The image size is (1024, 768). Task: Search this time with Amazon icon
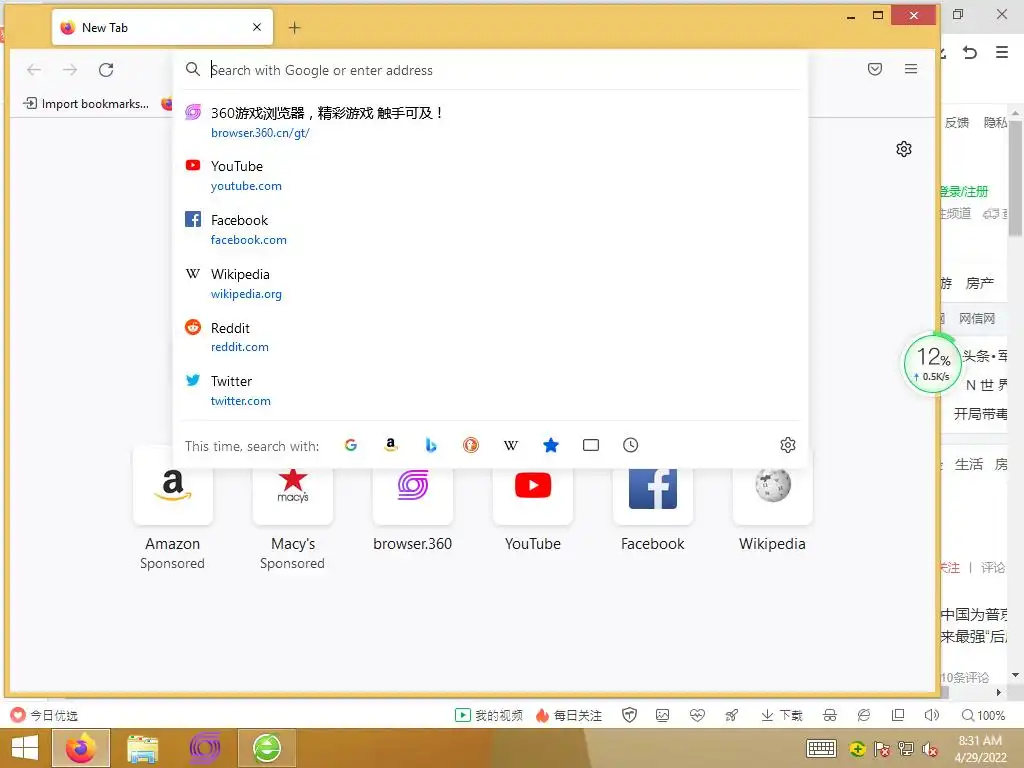391,445
